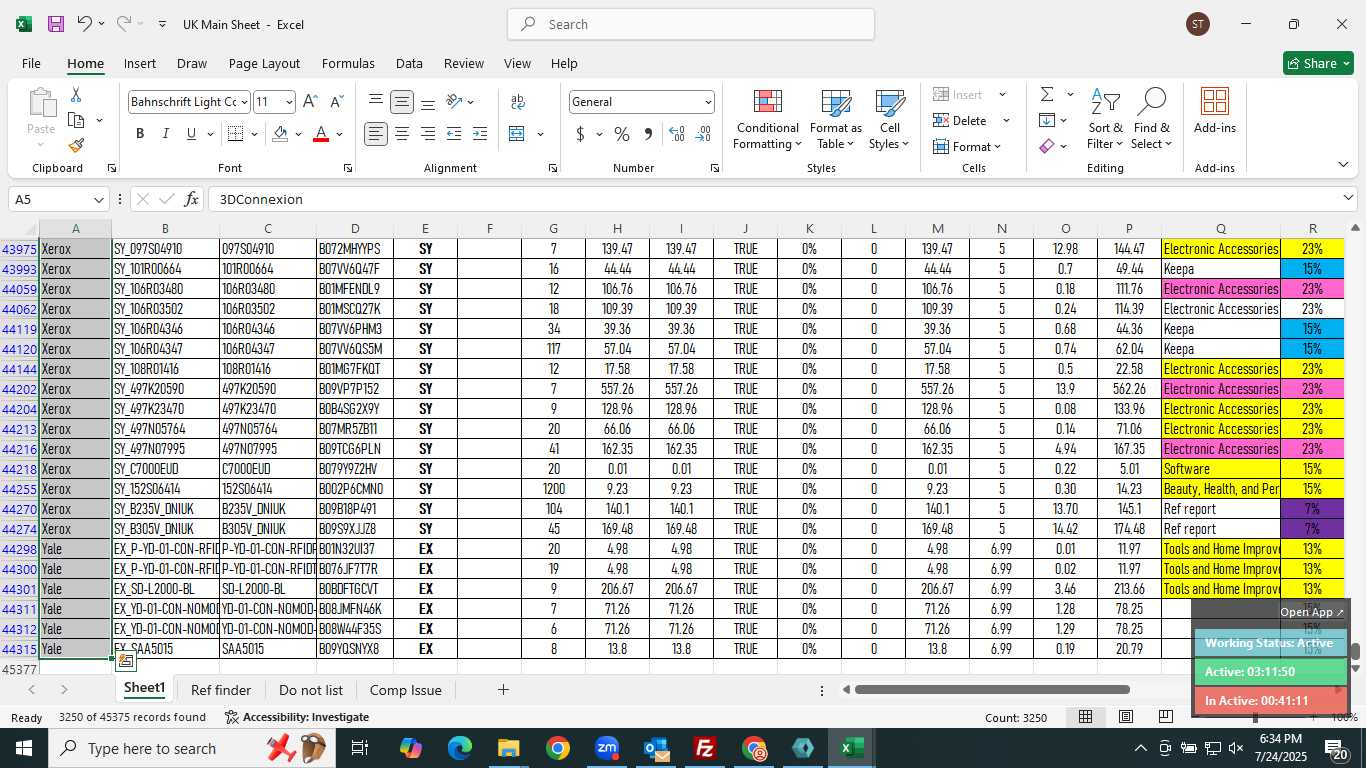
Task: Click Accessibility: Investigate in status bar
Action: coord(297,717)
